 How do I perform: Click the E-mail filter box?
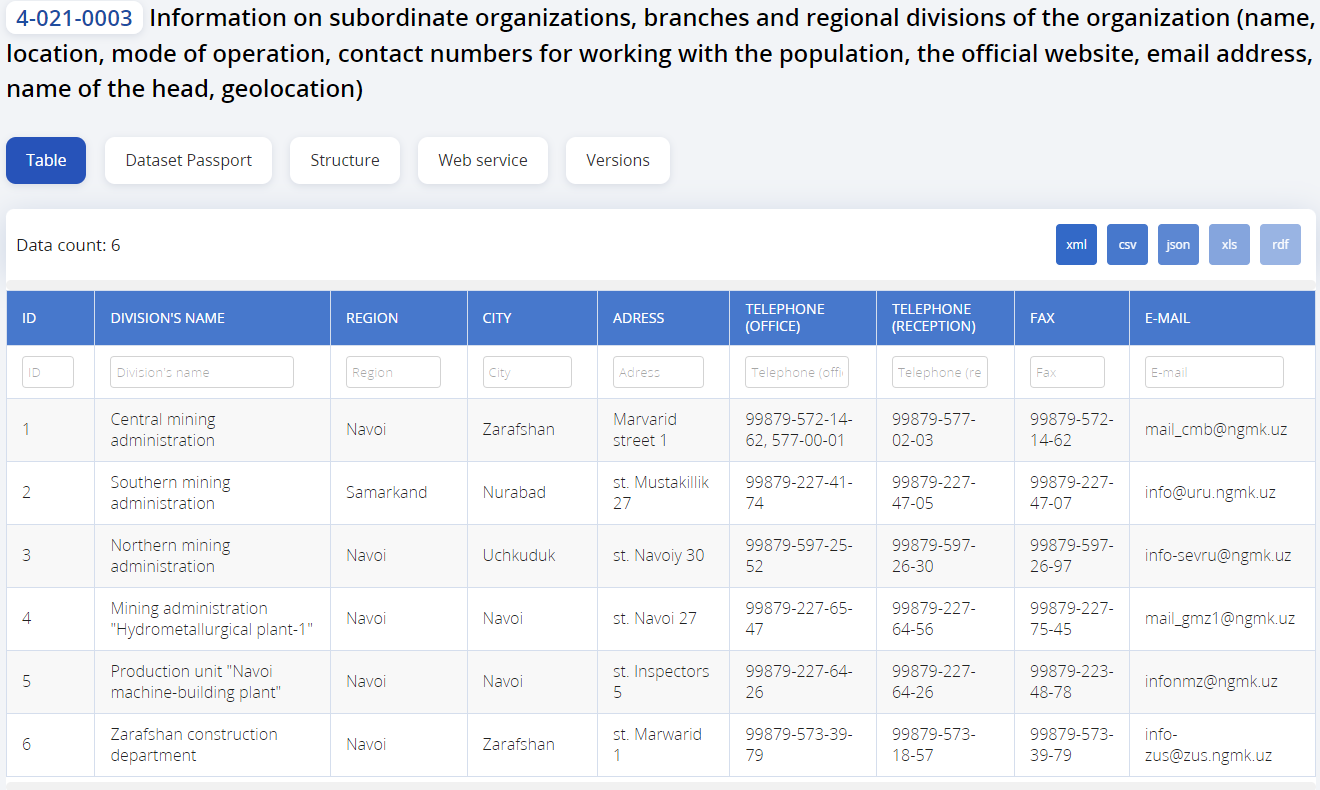pyautogui.click(x=1214, y=372)
